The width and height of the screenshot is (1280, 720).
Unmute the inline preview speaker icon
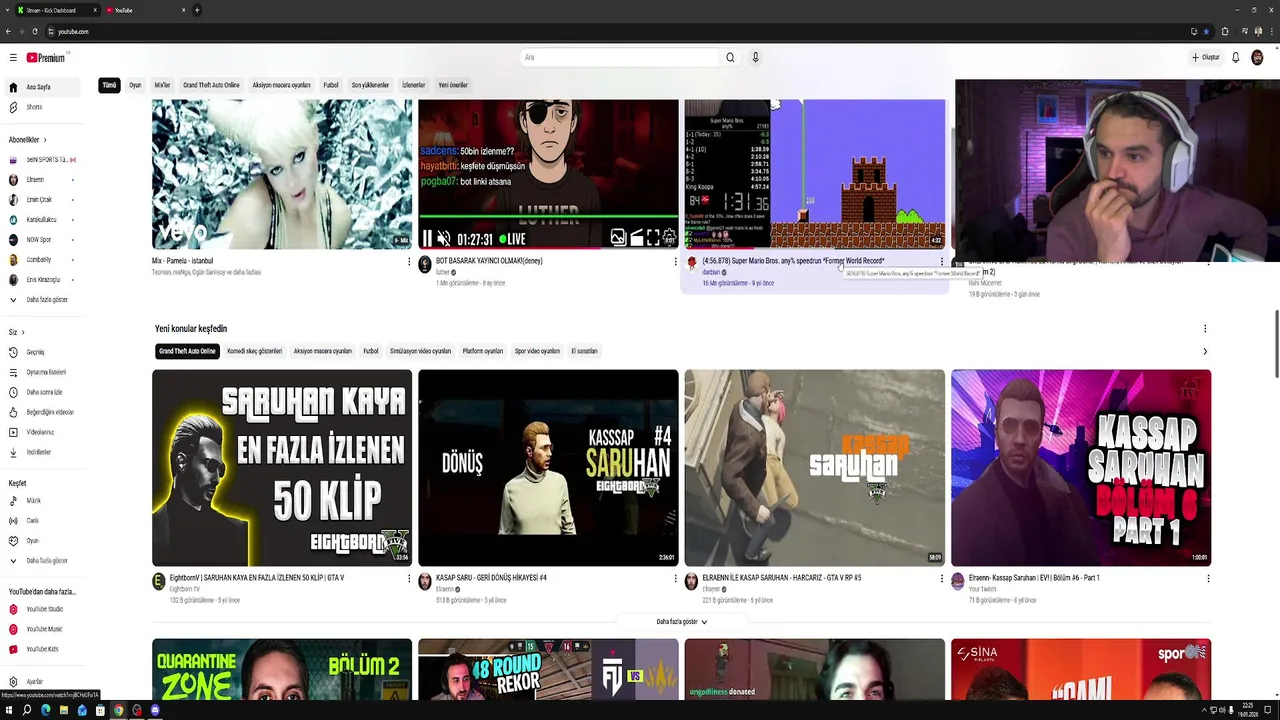(x=444, y=239)
